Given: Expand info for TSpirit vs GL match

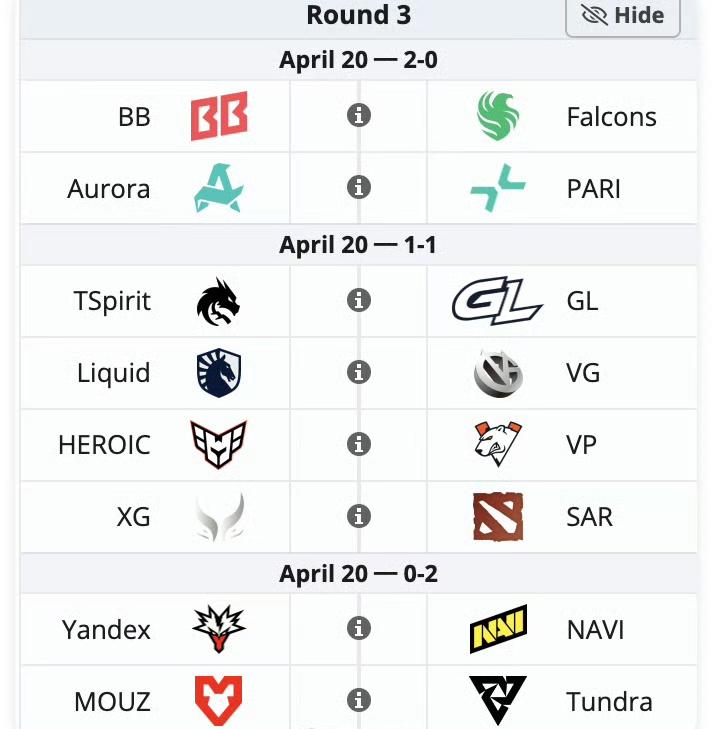Looking at the screenshot, I should point(359,300).
